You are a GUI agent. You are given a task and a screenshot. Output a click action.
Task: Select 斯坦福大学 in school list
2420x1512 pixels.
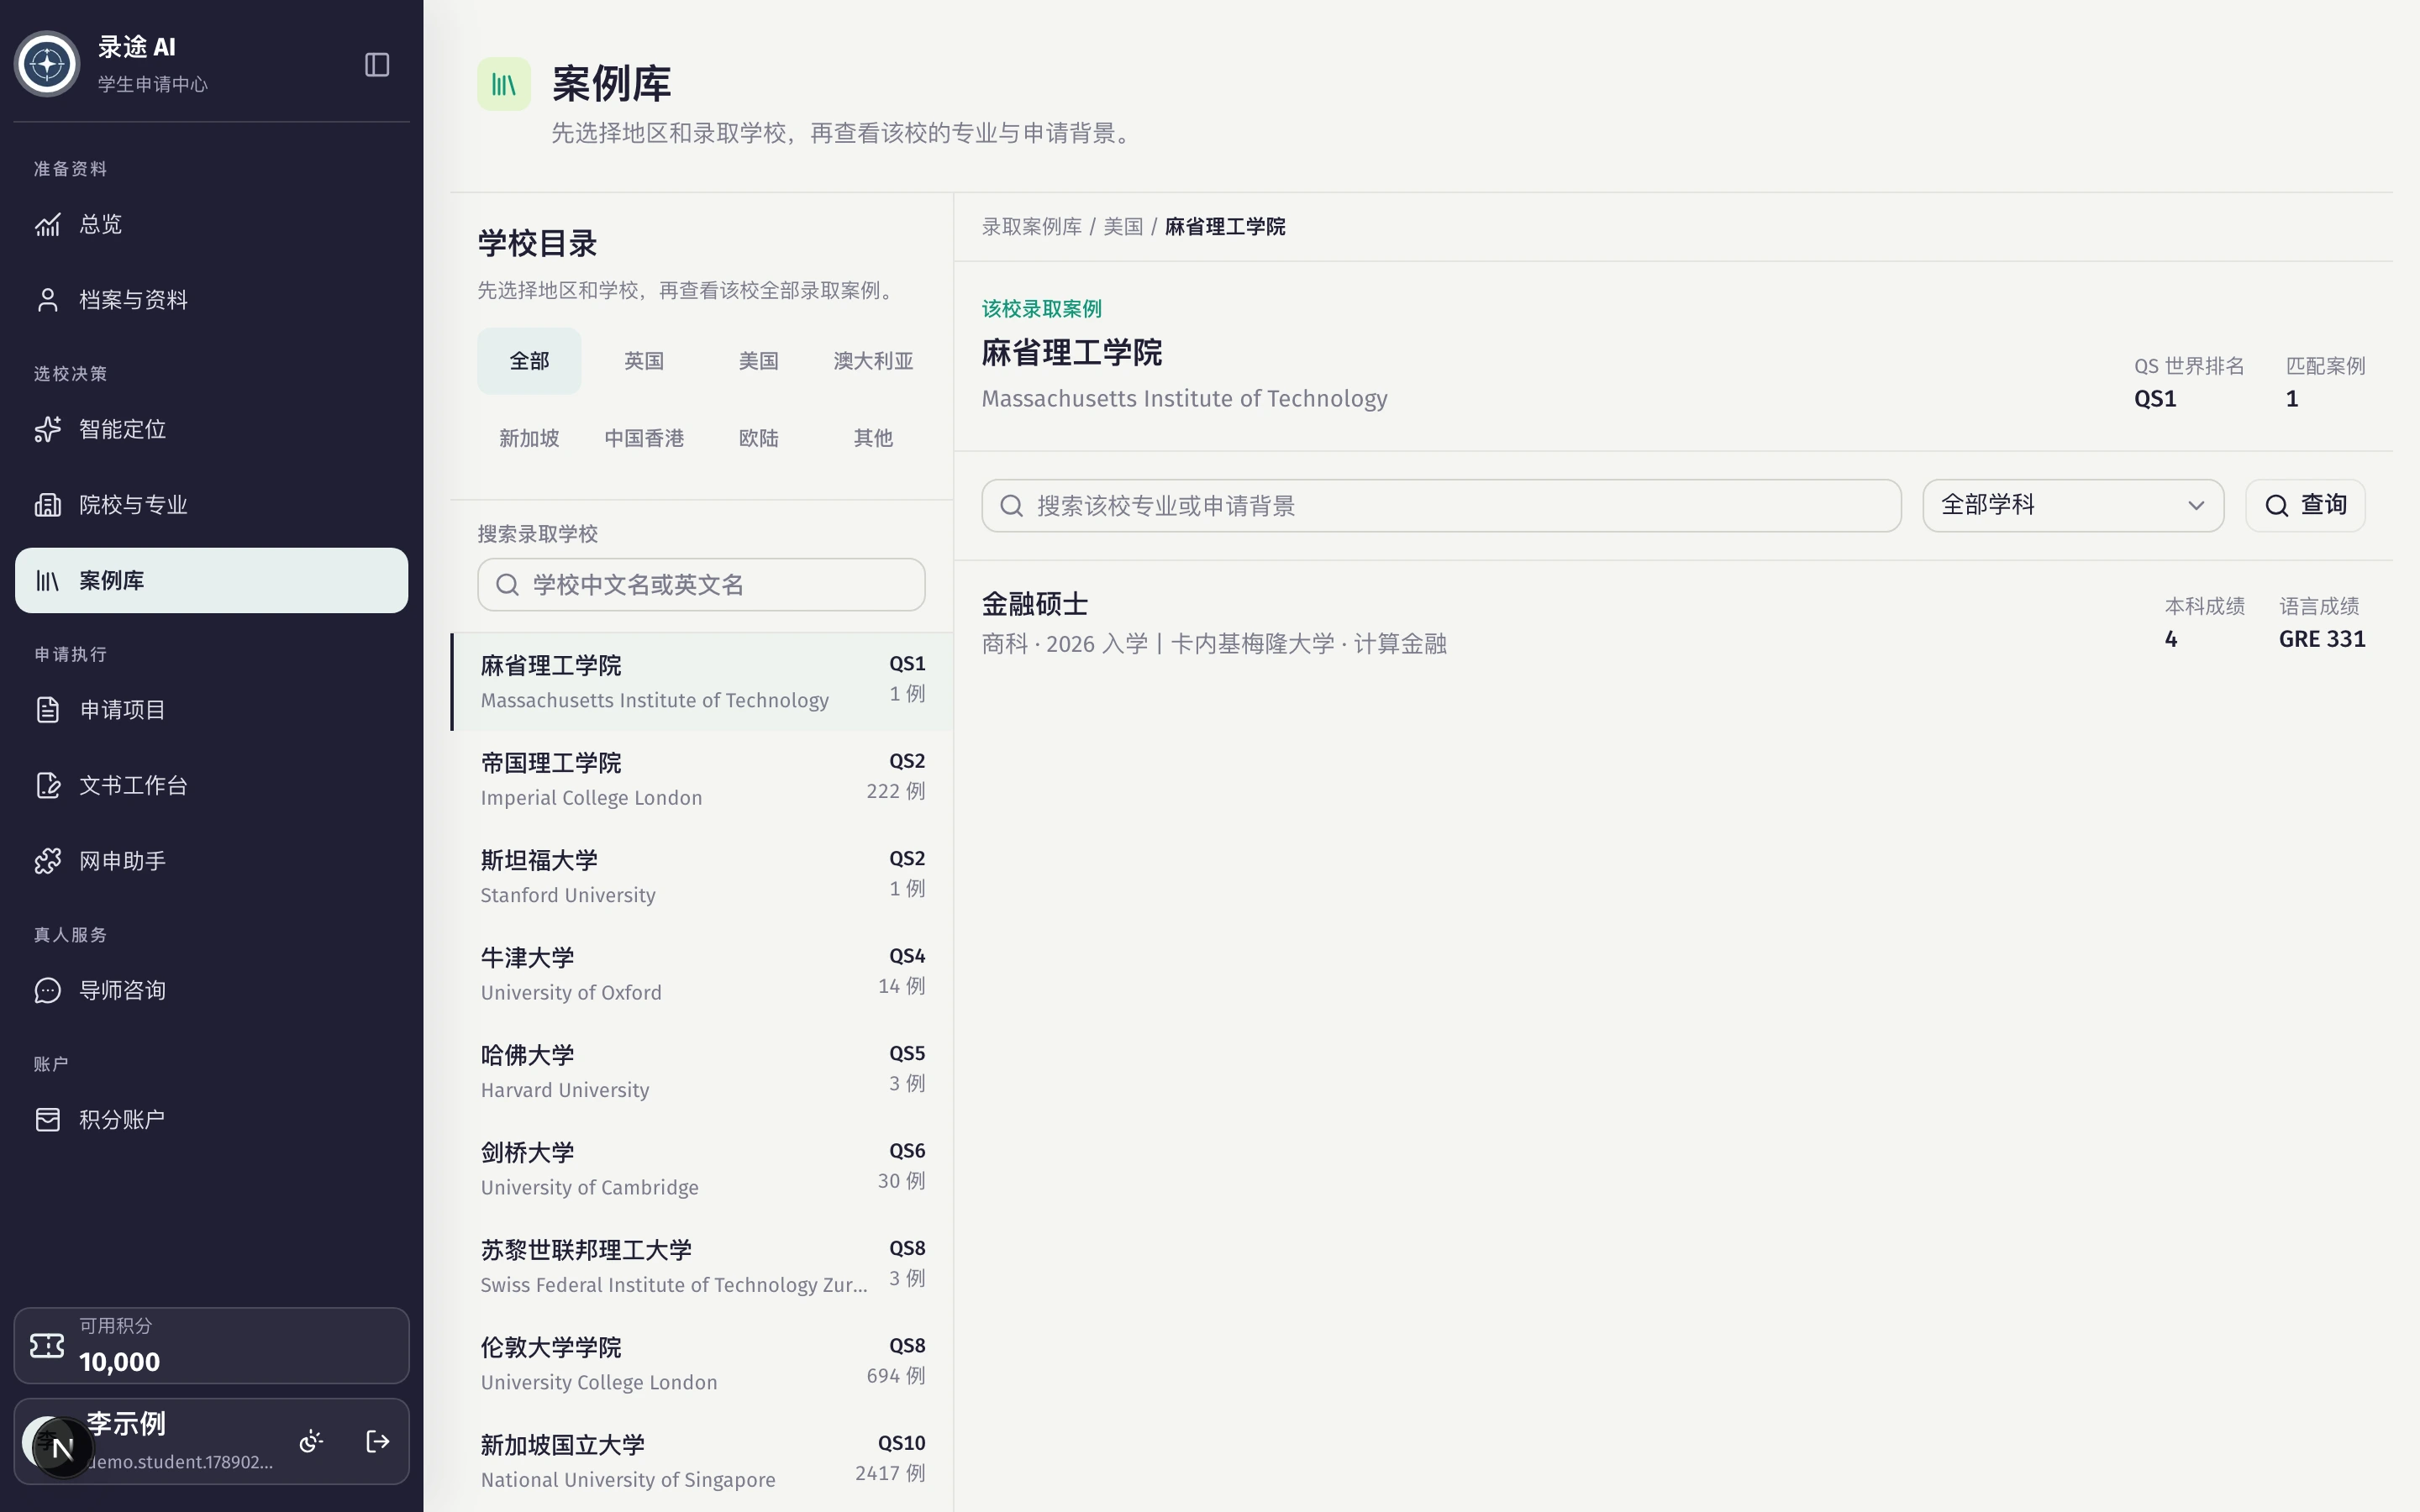click(x=702, y=877)
